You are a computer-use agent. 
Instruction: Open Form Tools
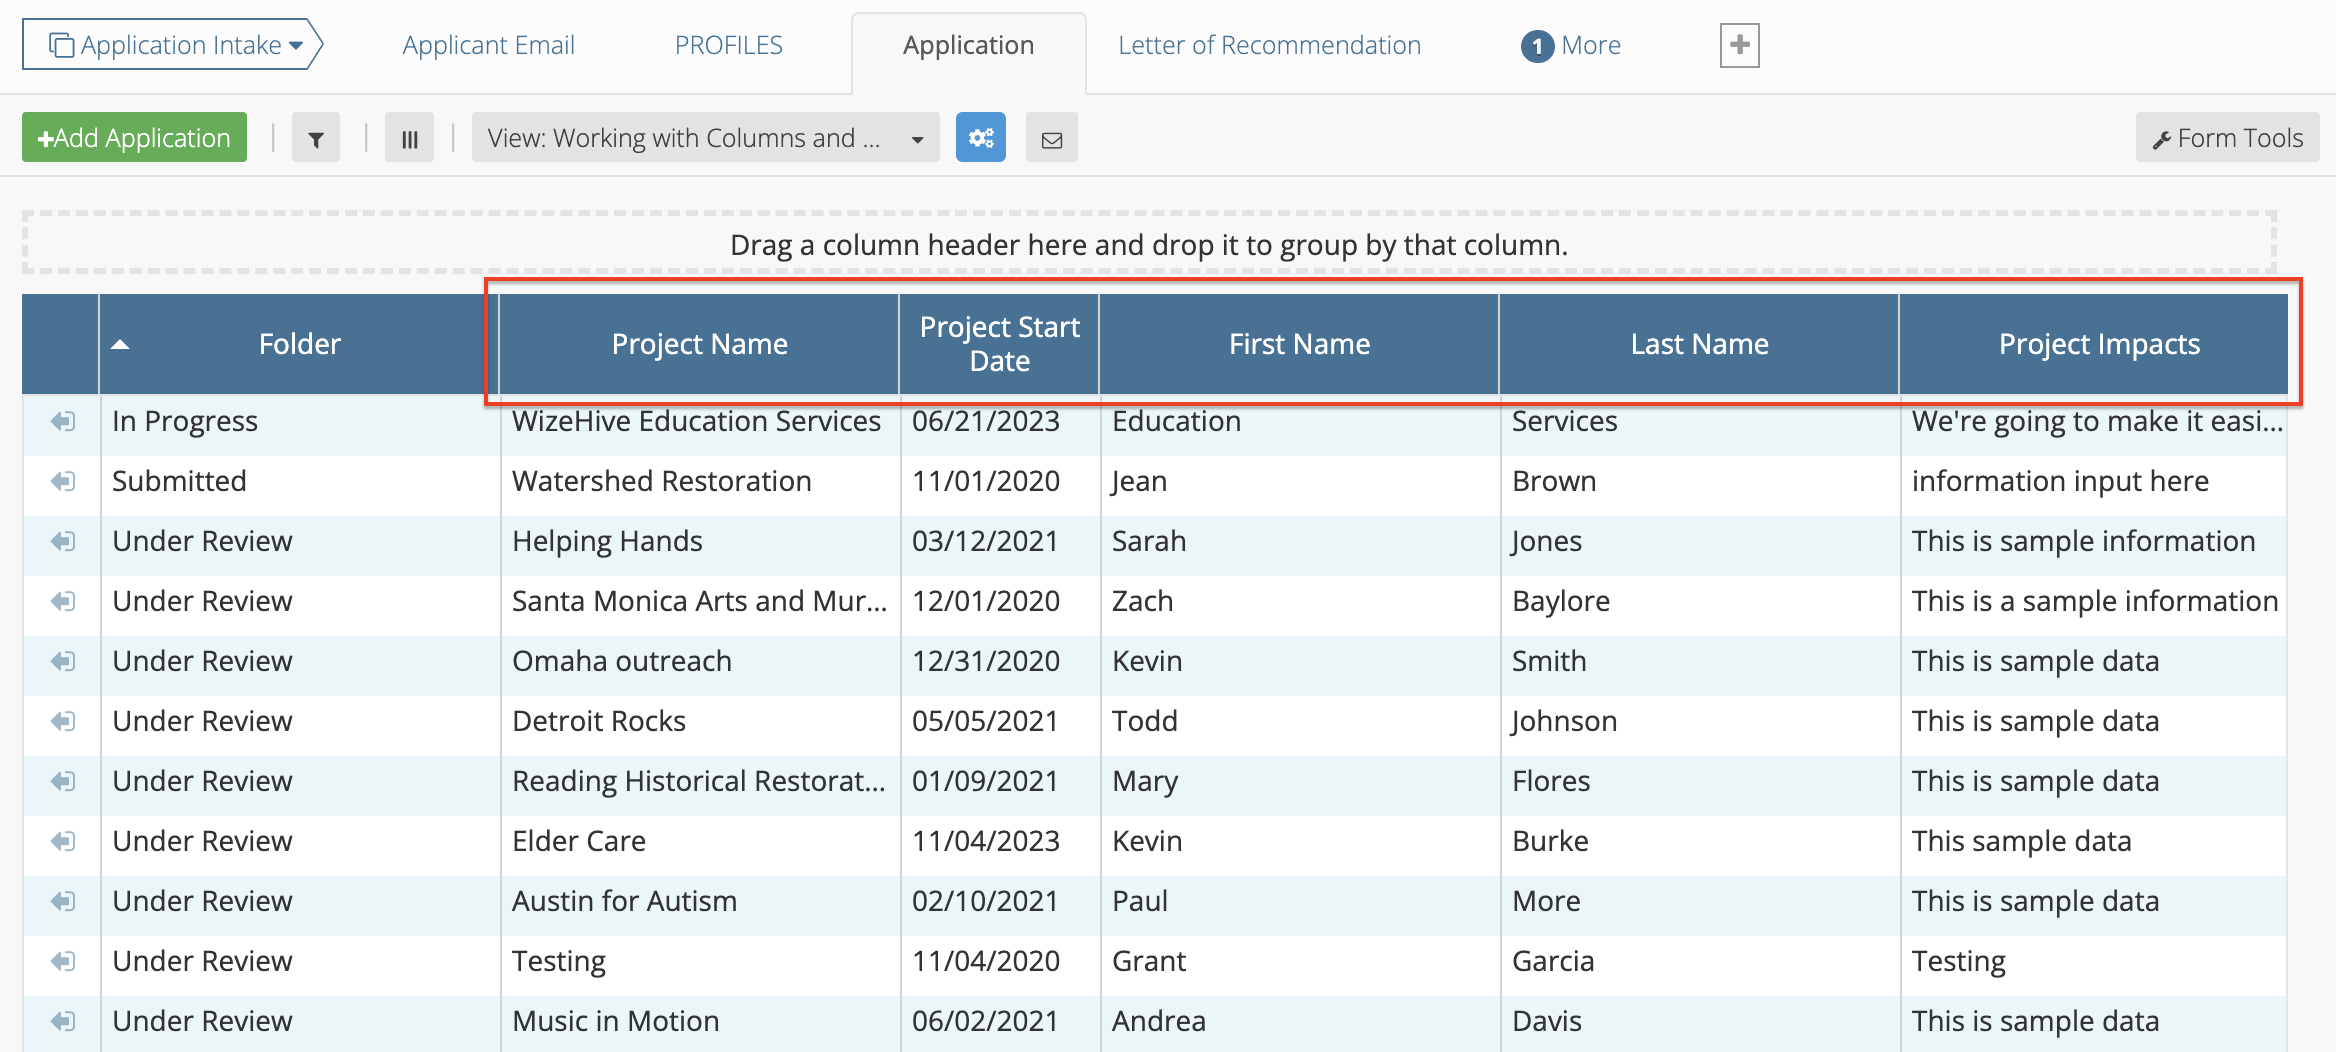(x=2226, y=137)
